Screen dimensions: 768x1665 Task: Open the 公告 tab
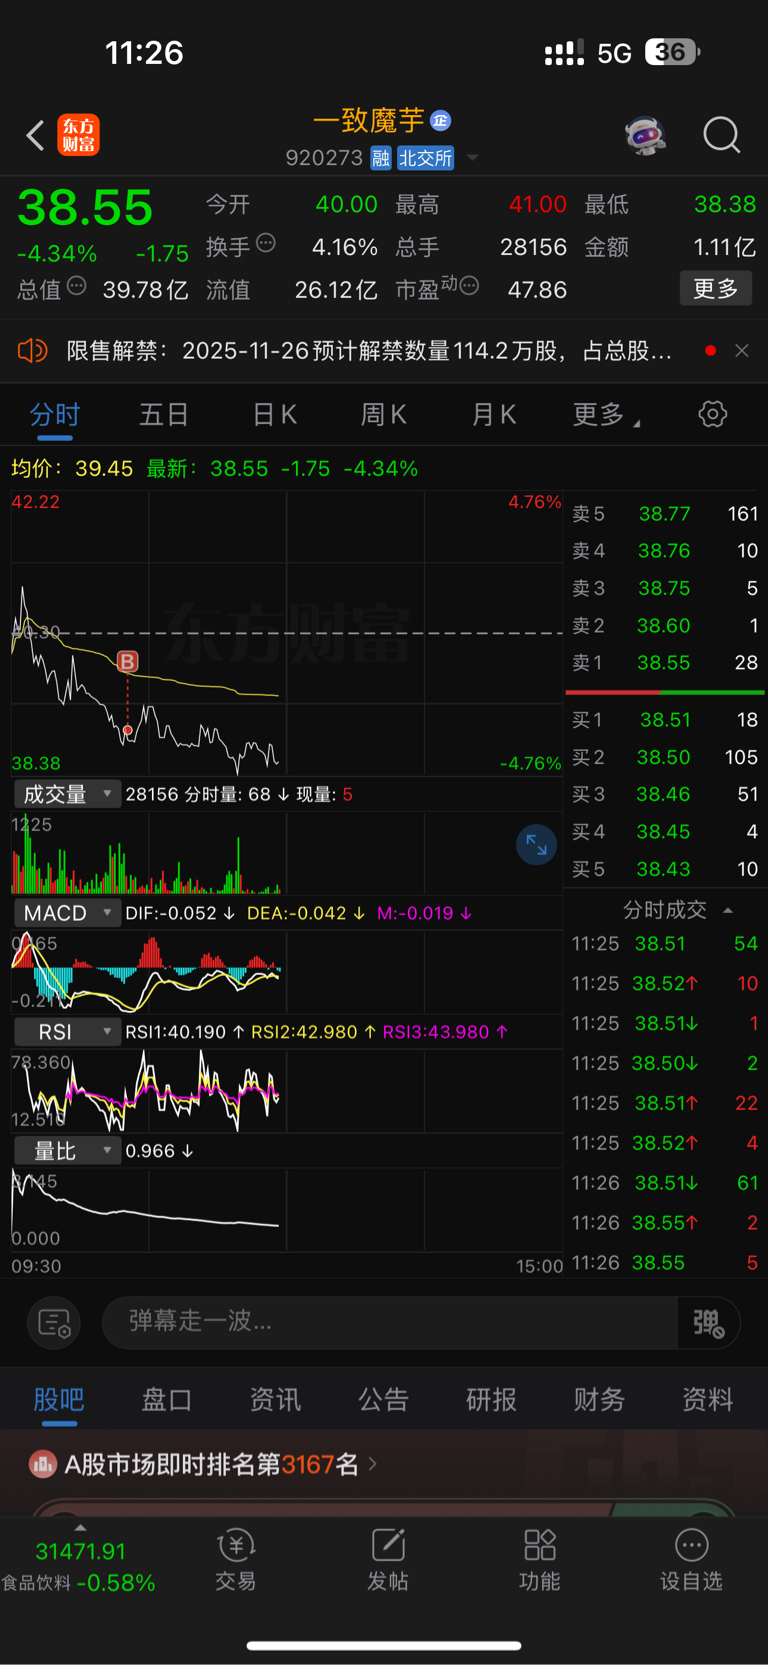point(383,1399)
